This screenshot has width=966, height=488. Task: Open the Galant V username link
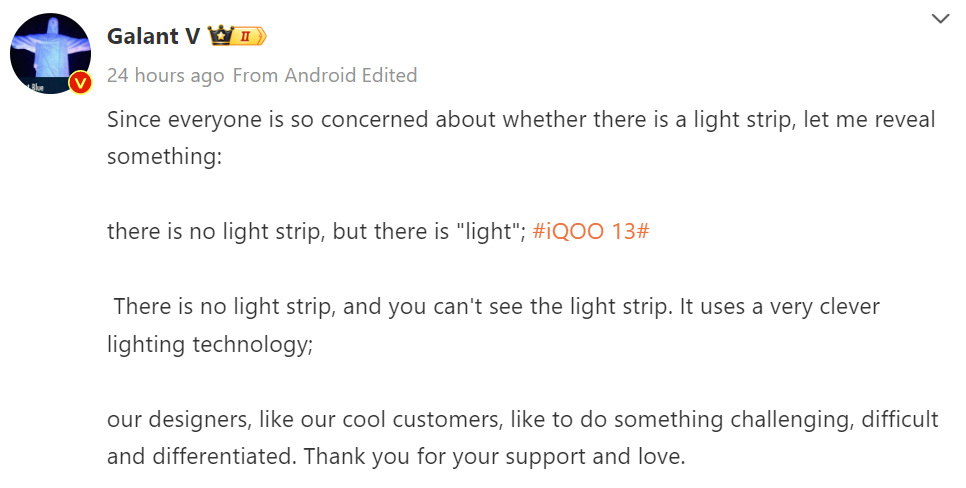coord(153,36)
